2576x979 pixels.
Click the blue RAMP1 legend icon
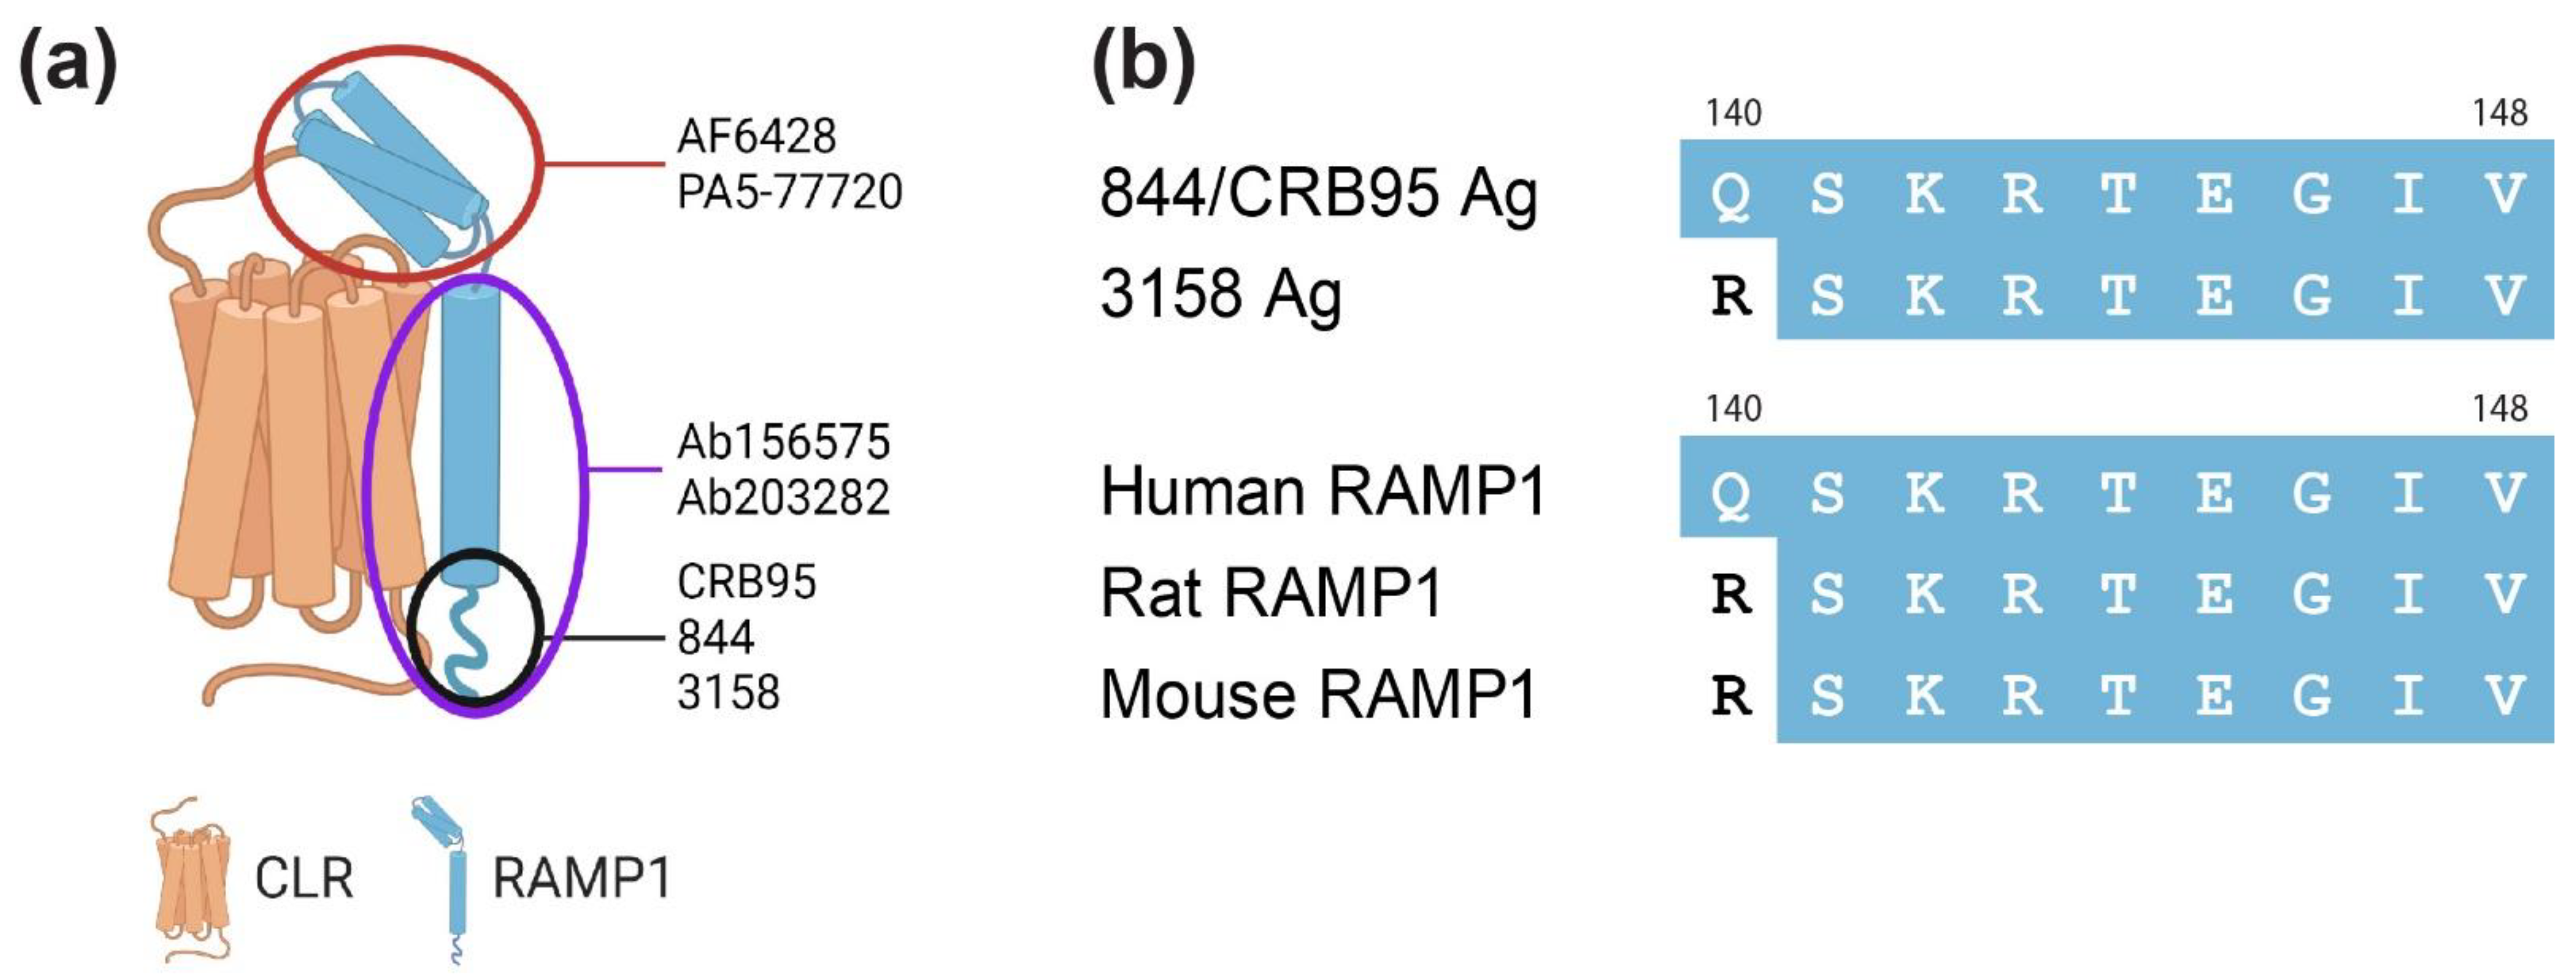tap(447, 880)
